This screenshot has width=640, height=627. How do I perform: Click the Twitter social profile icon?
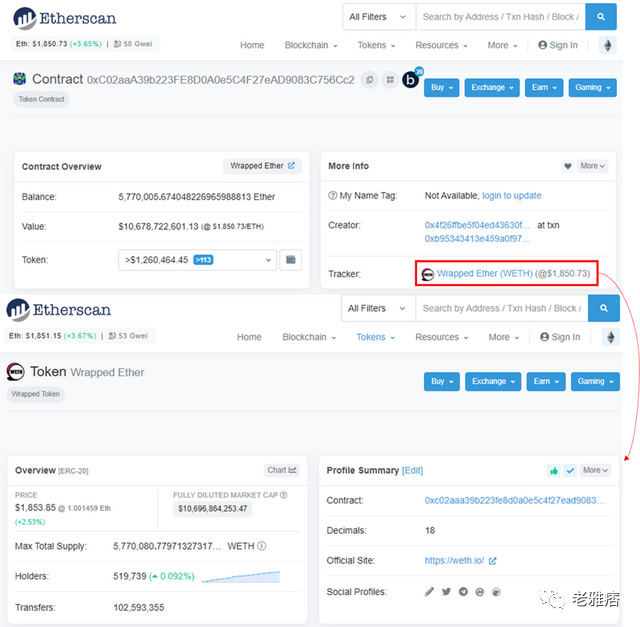coord(446,591)
